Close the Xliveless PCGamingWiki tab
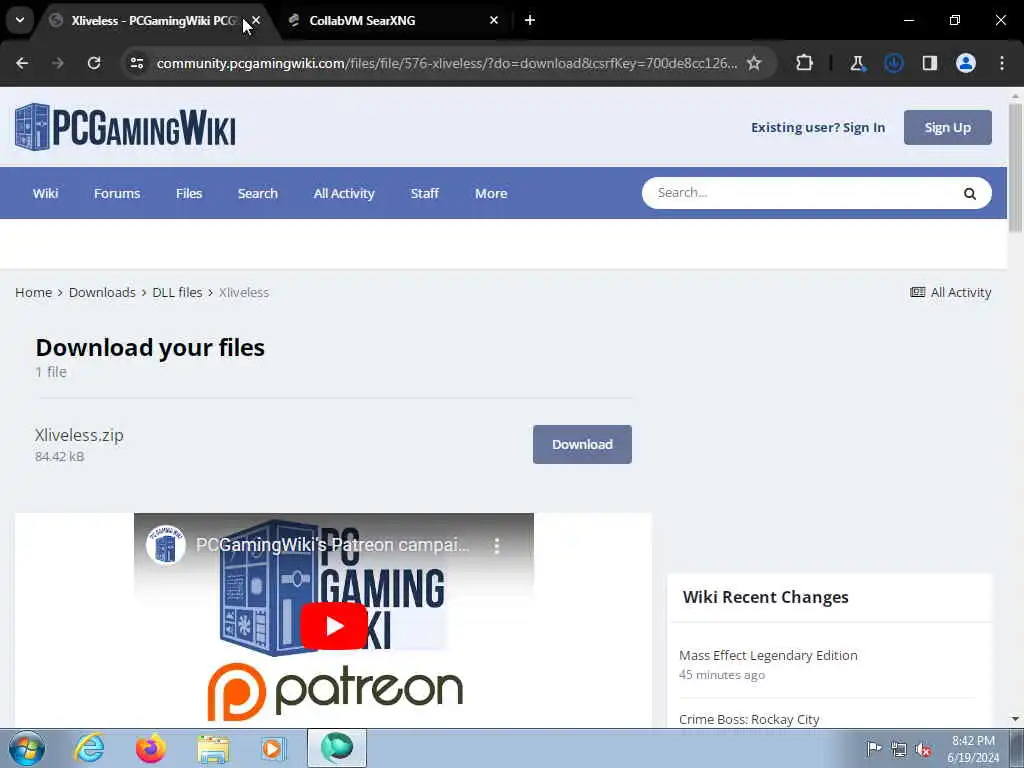The width and height of the screenshot is (1024, 768). 256,21
